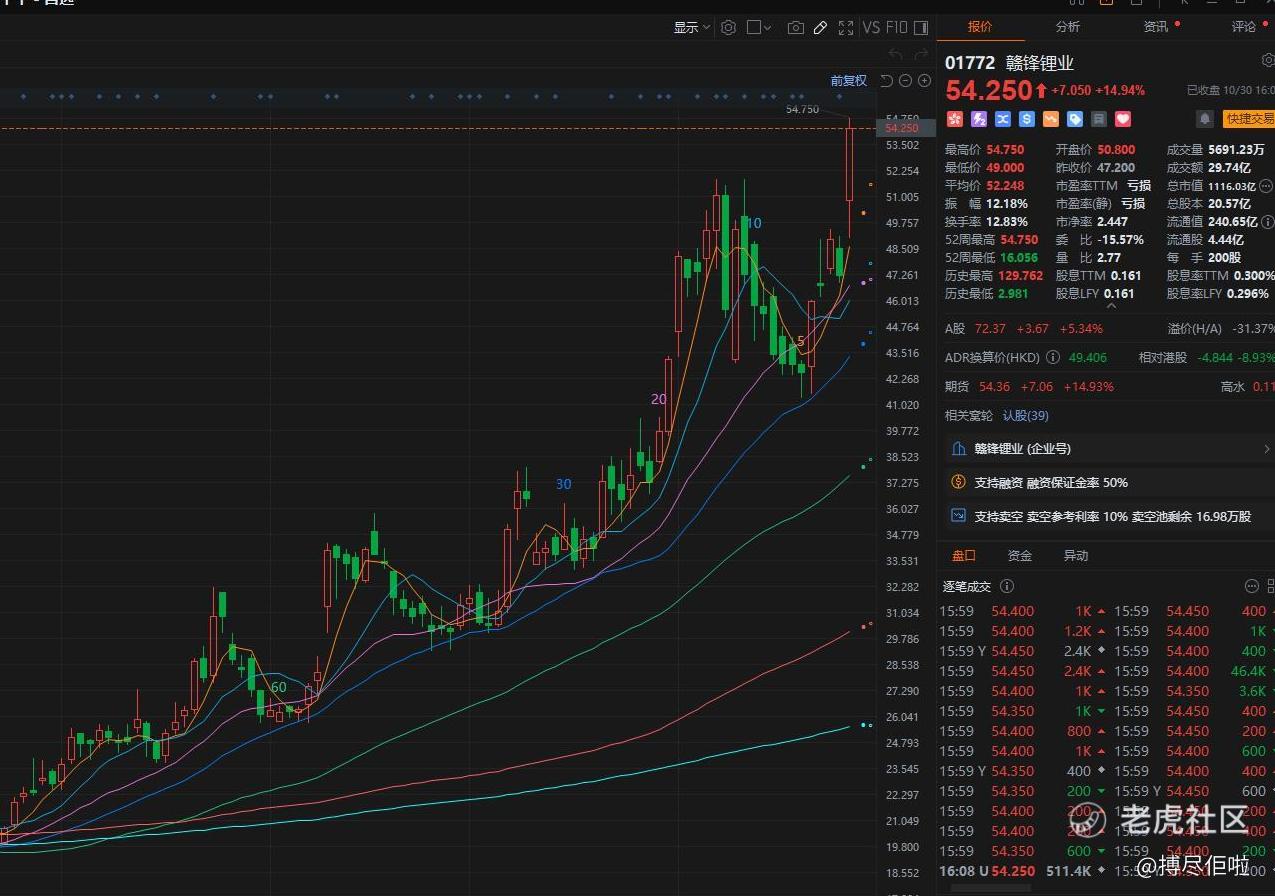Screen dimensions: 1275x896
Task: Click the grid layout icon in 逐笔成交
Action: click(x=1269, y=586)
